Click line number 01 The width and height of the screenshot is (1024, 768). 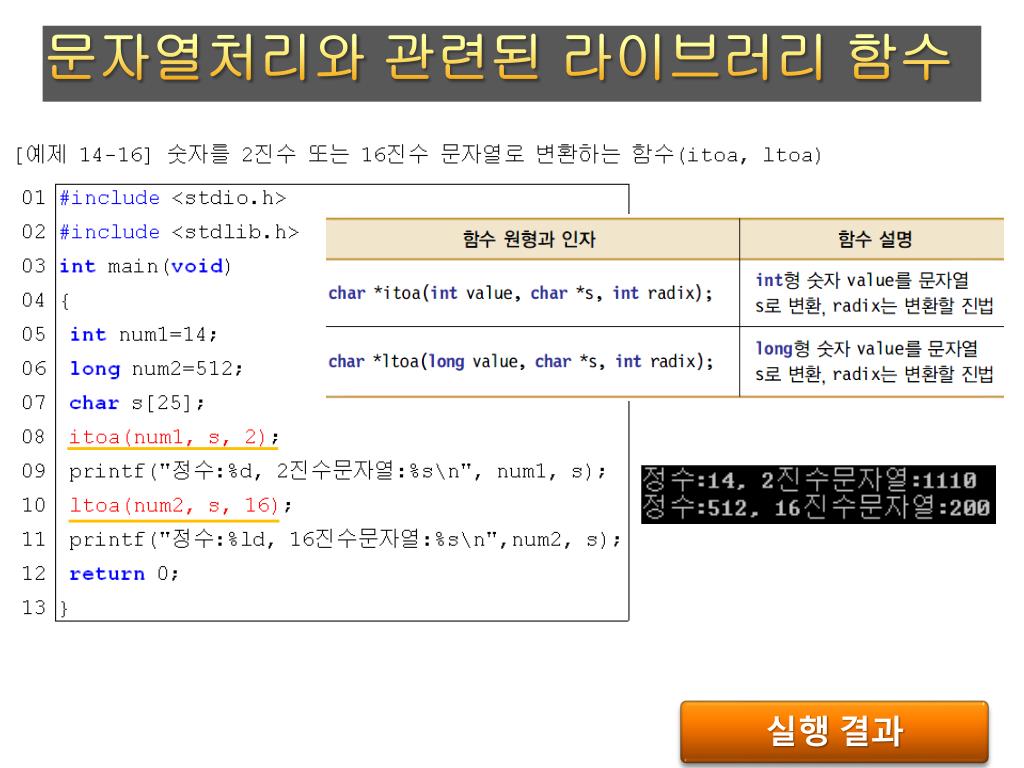click(x=33, y=198)
